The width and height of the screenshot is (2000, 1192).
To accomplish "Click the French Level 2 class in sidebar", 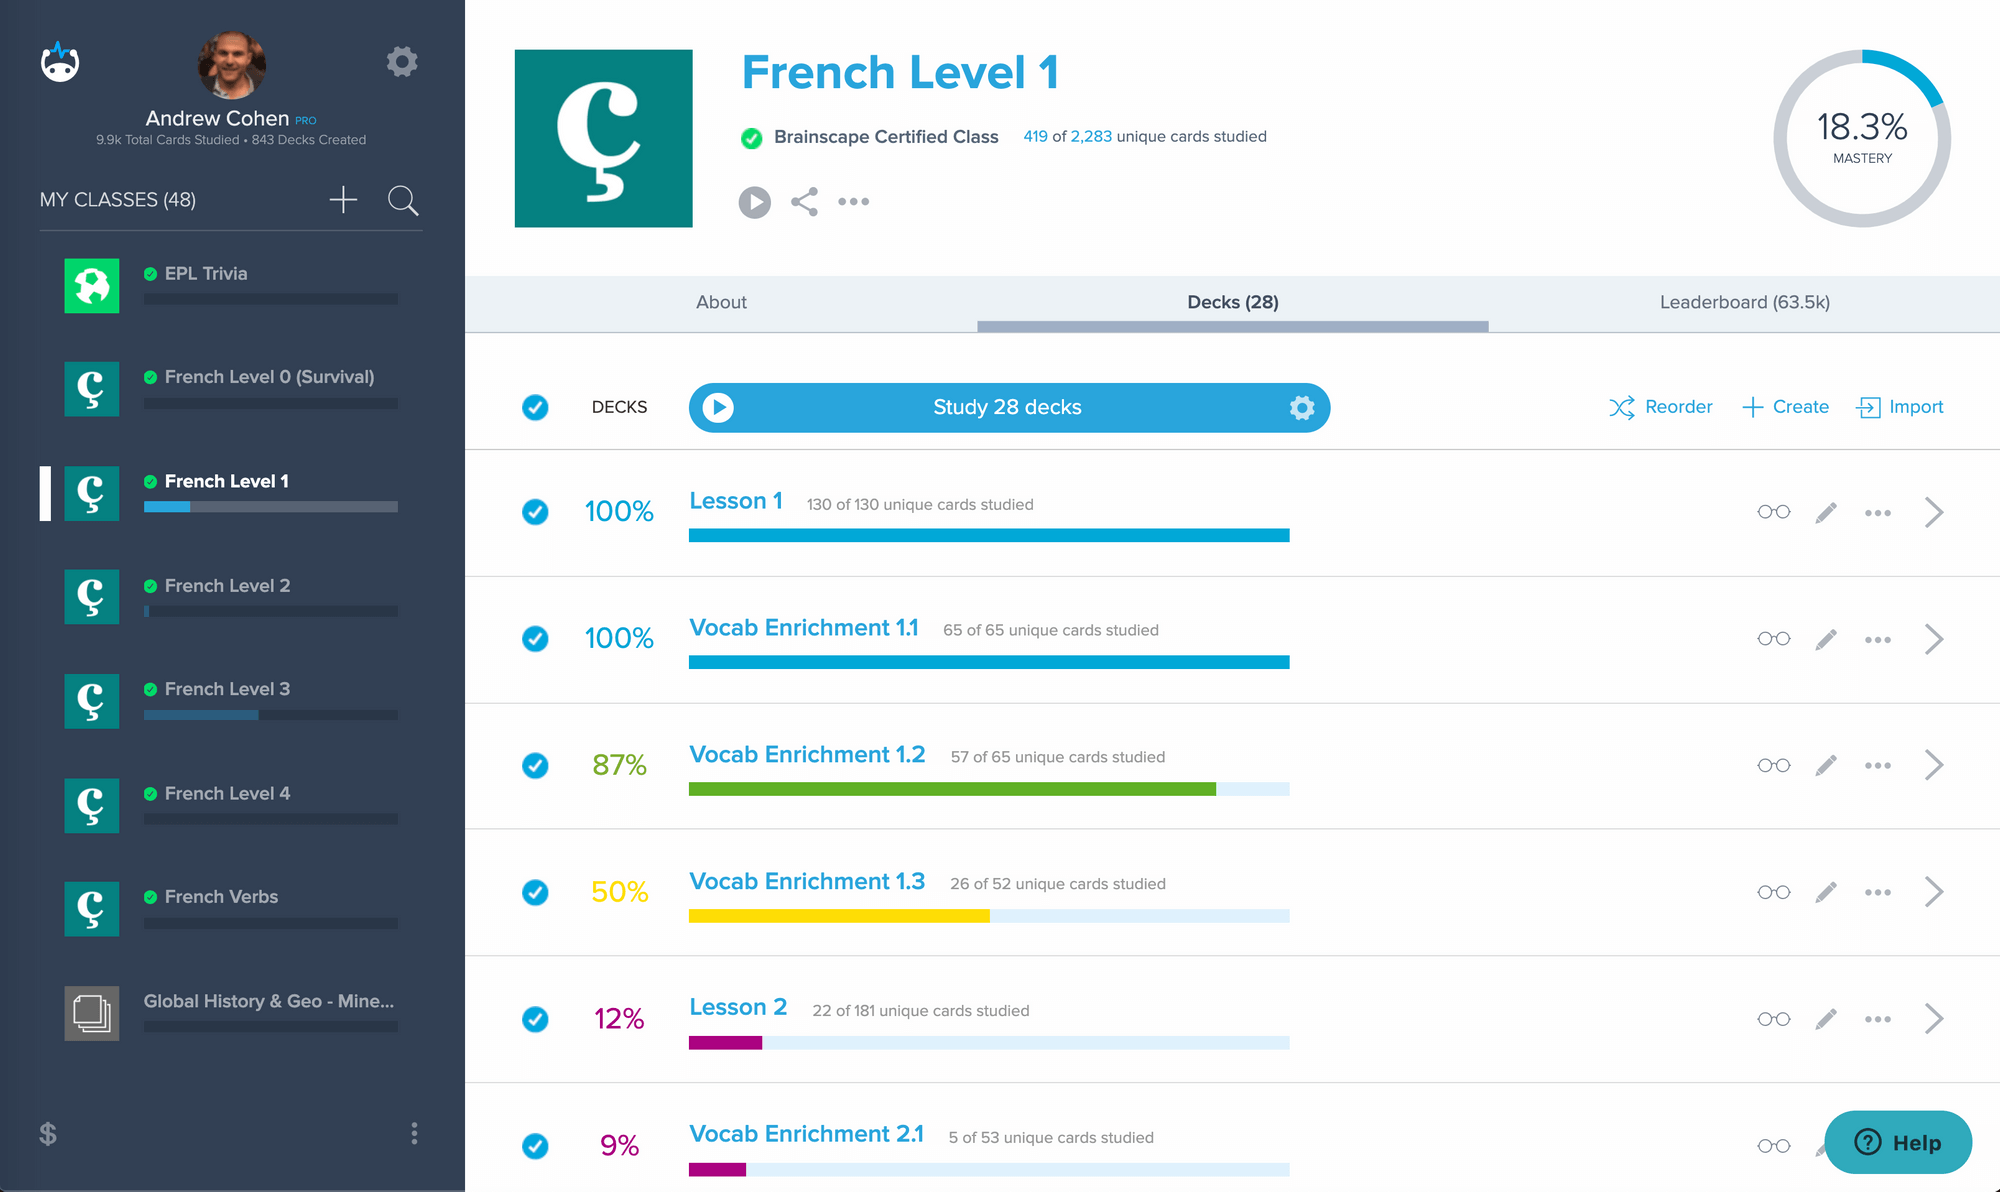I will [x=231, y=585].
